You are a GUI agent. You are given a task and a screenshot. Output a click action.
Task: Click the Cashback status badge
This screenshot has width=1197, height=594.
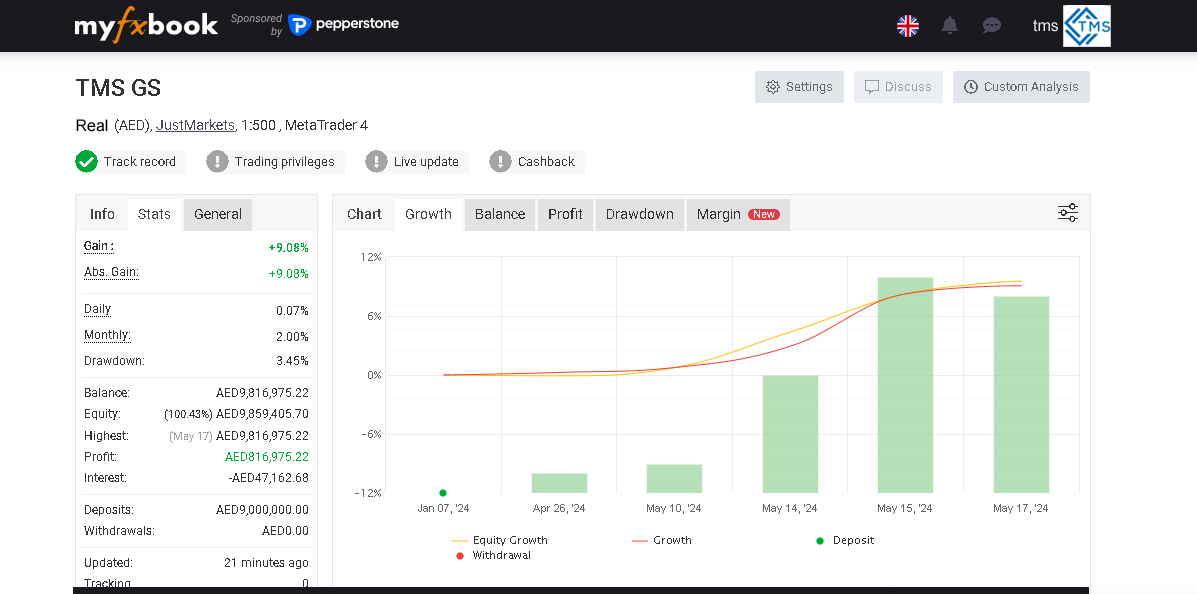click(535, 162)
